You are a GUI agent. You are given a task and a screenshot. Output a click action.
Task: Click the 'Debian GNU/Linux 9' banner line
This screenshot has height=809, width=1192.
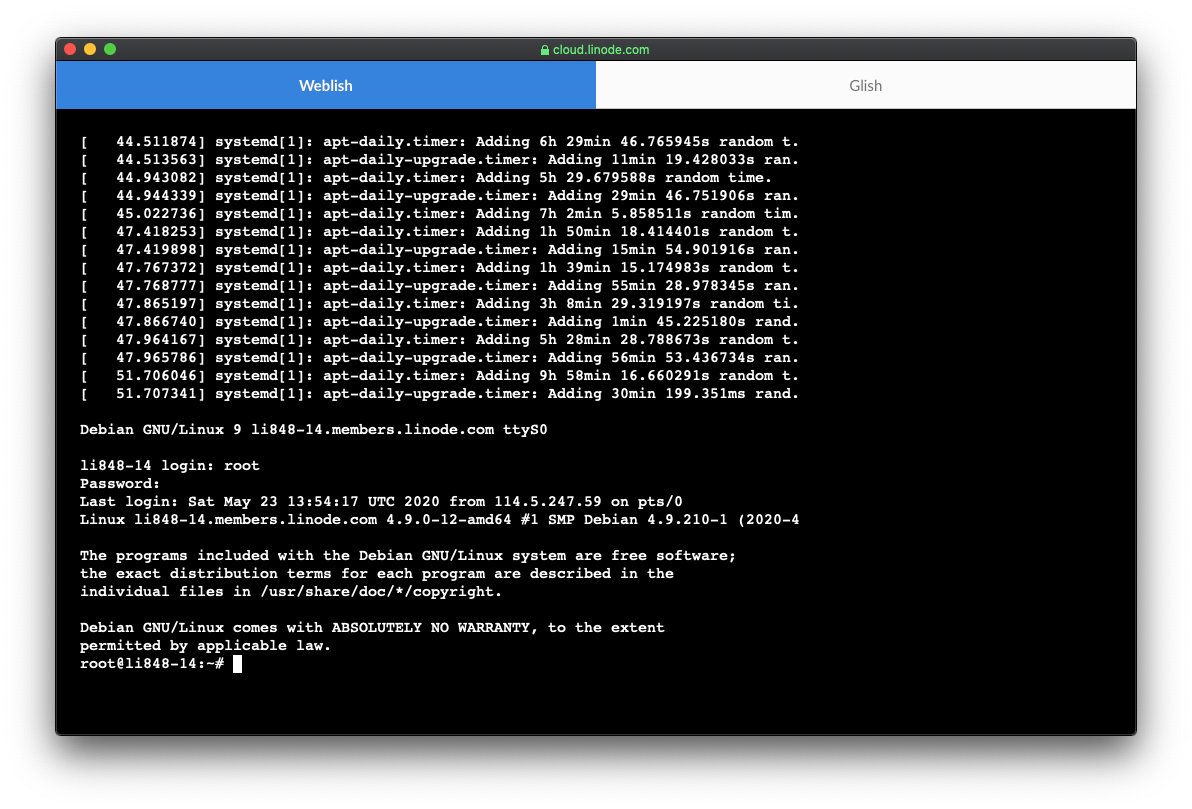[x=313, y=430]
